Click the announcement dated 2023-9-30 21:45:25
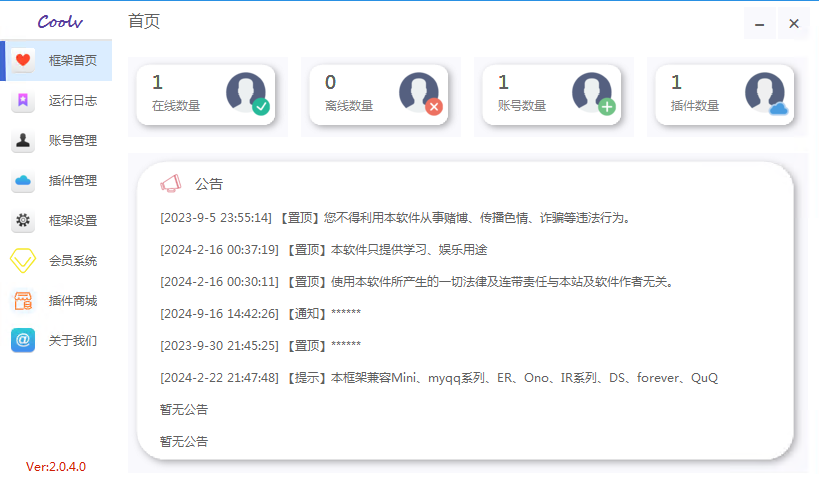This screenshot has height=482, width=819. point(261,346)
